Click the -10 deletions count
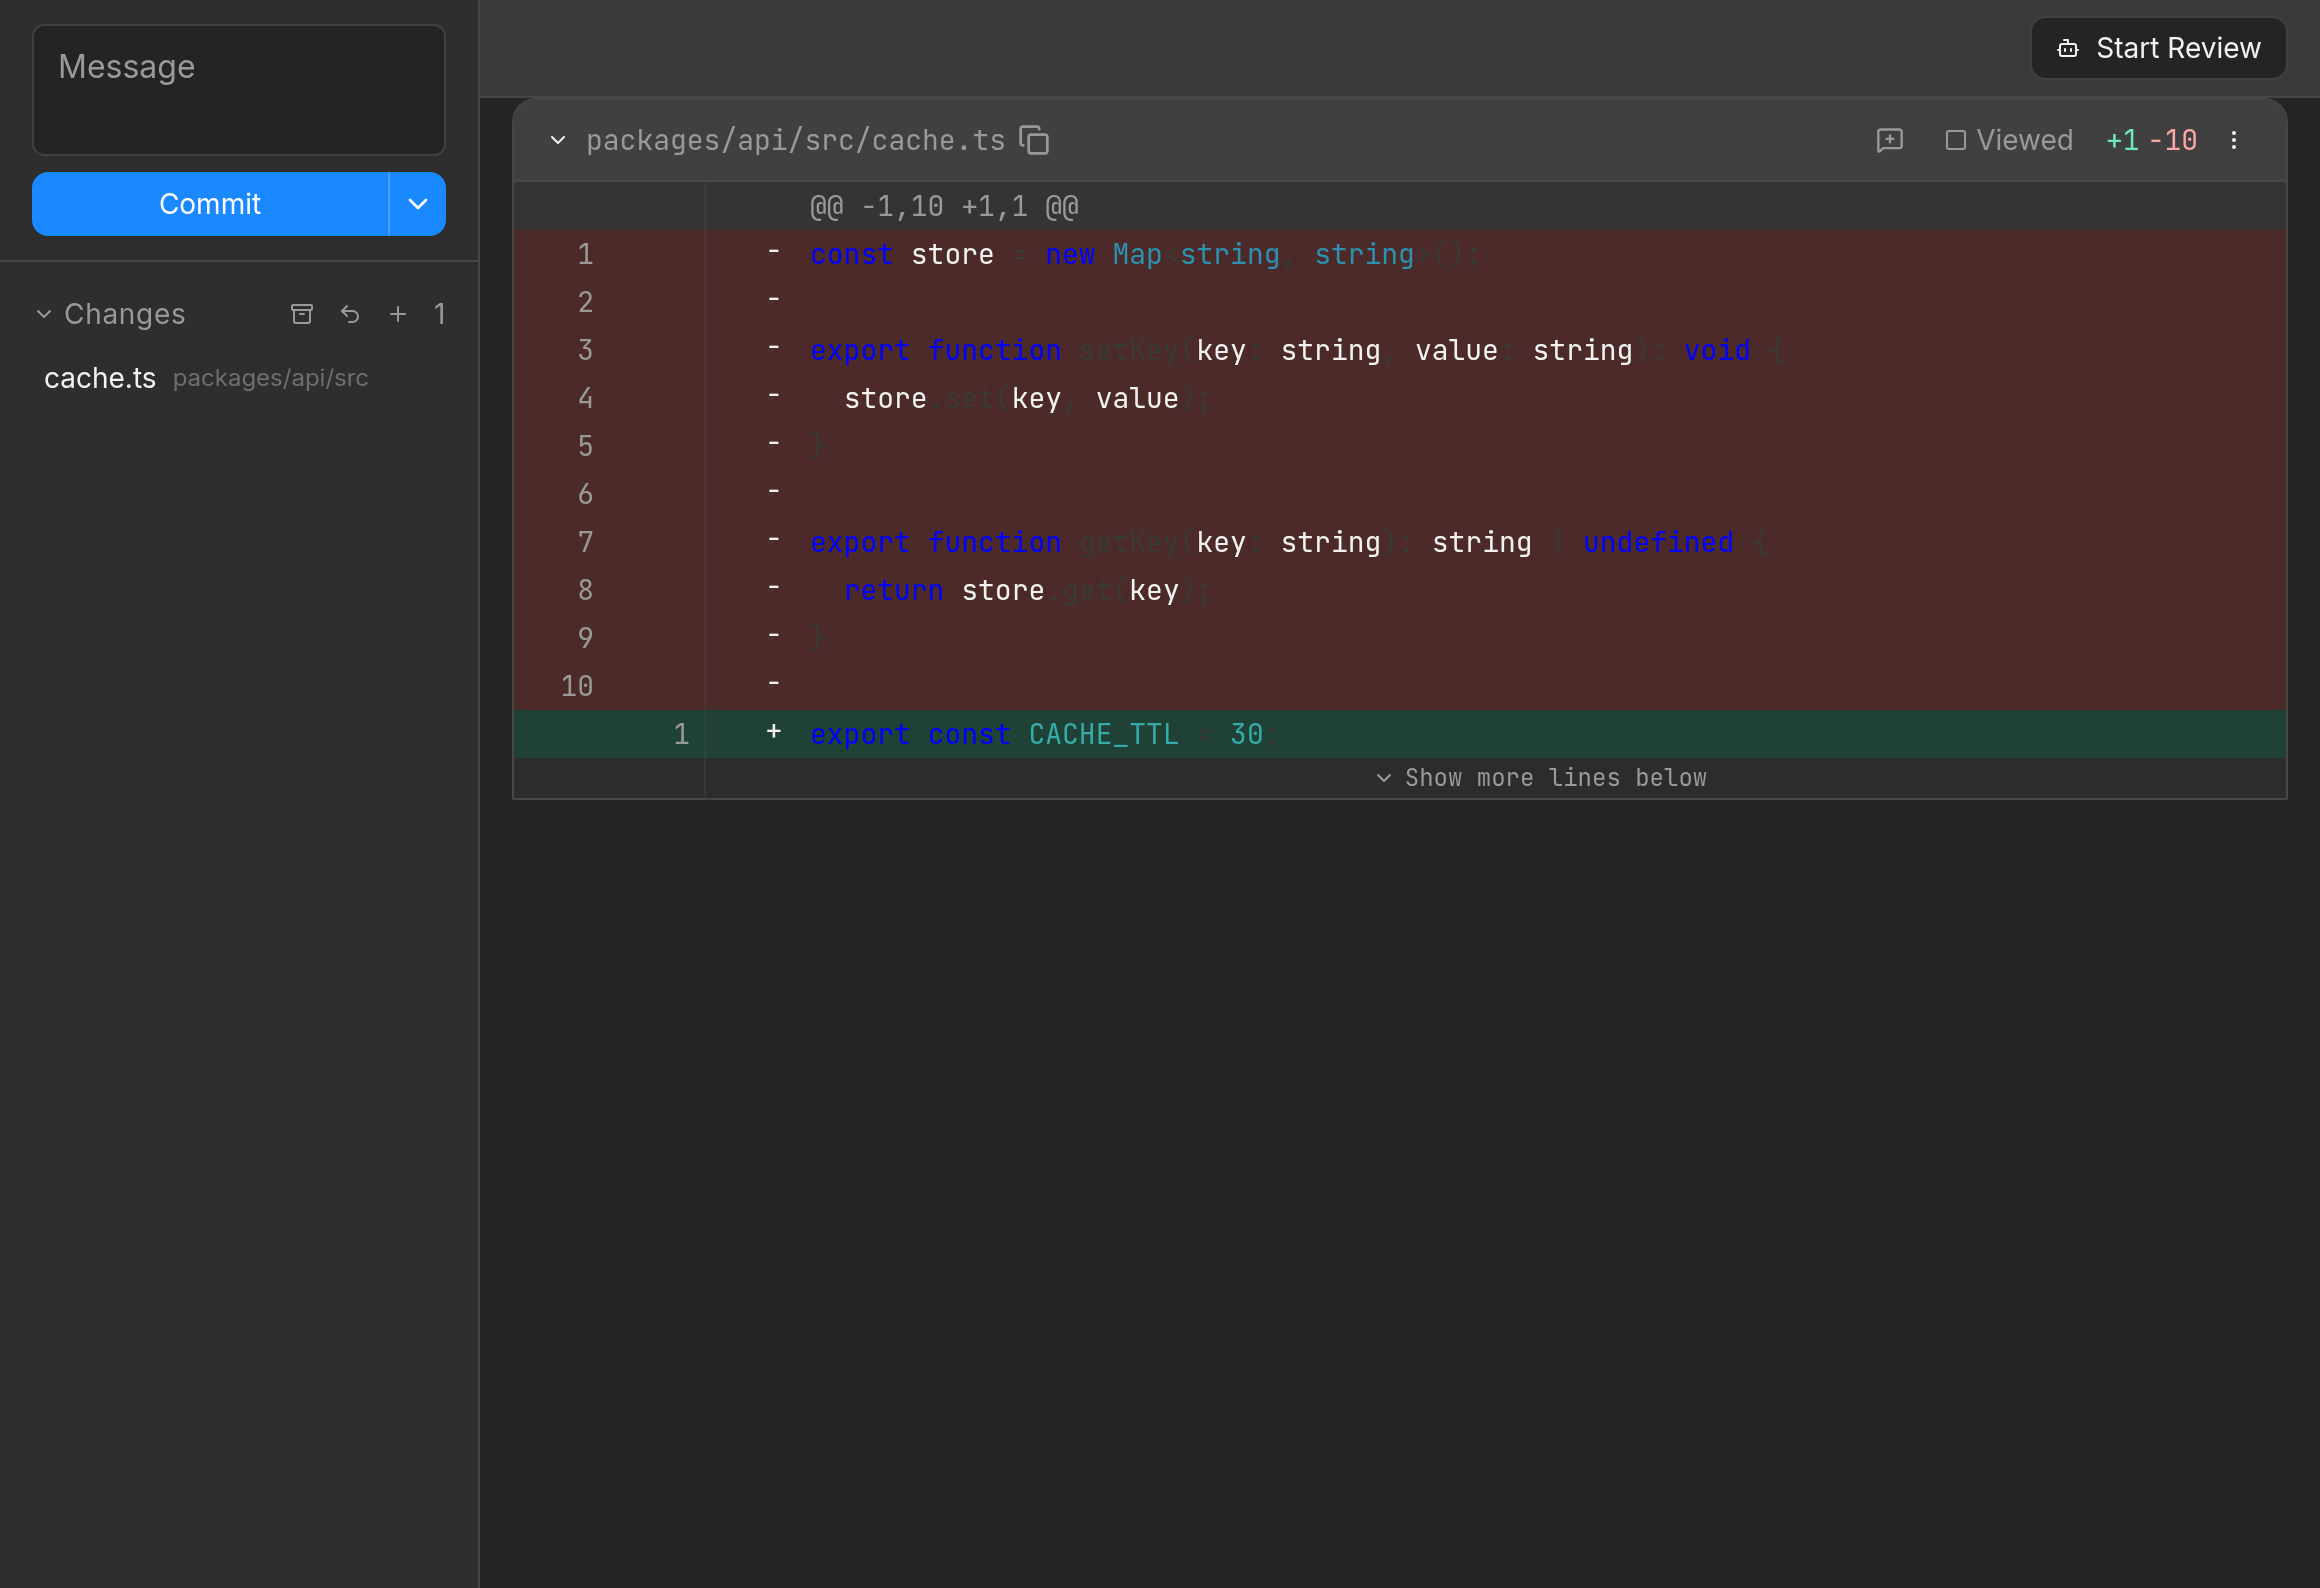 pyautogui.click(x=2173, y=140)
